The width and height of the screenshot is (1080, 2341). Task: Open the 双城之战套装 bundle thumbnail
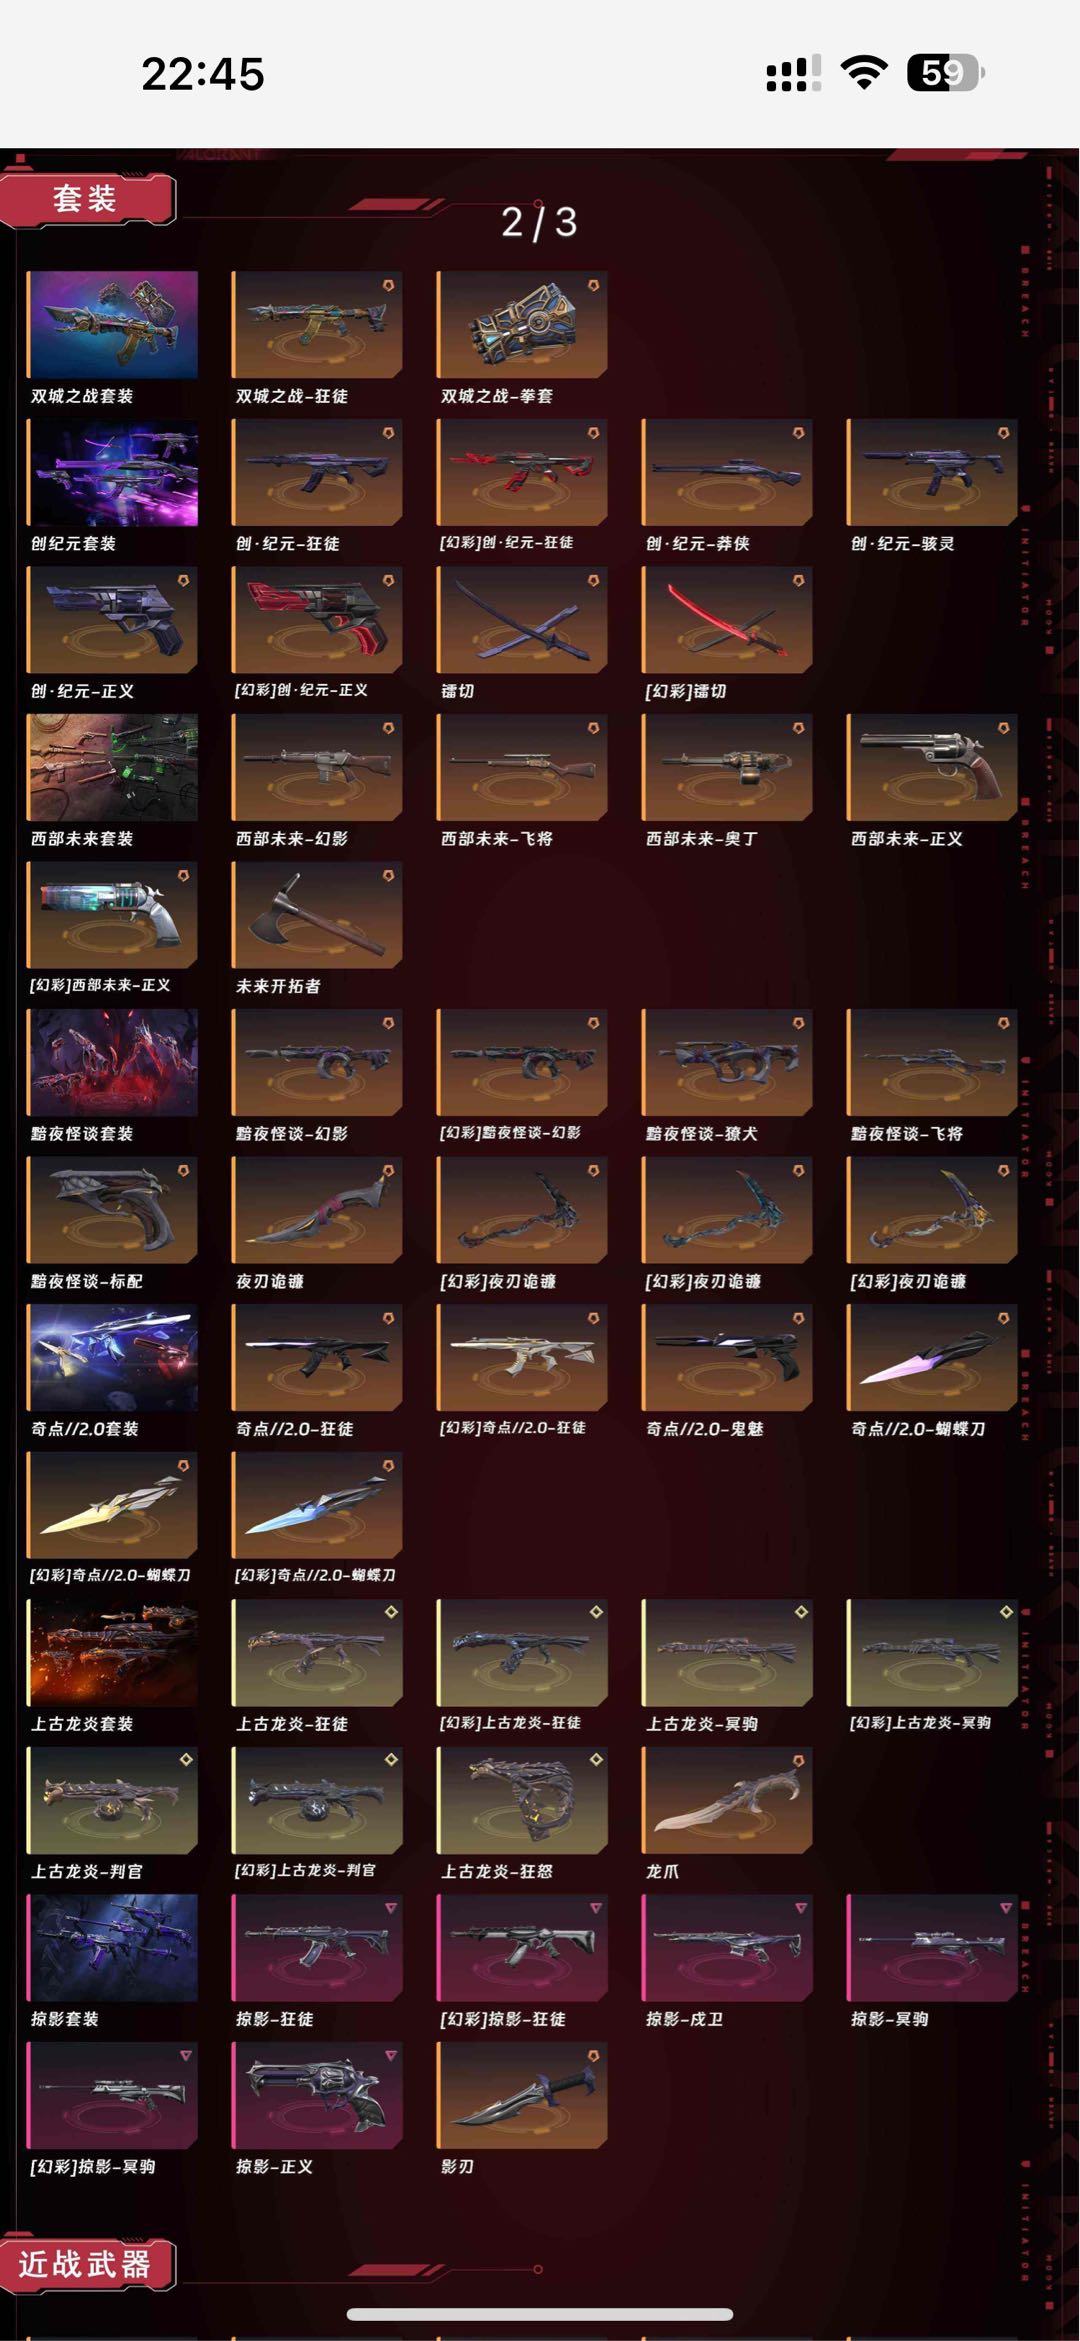[x=112, y=324]
